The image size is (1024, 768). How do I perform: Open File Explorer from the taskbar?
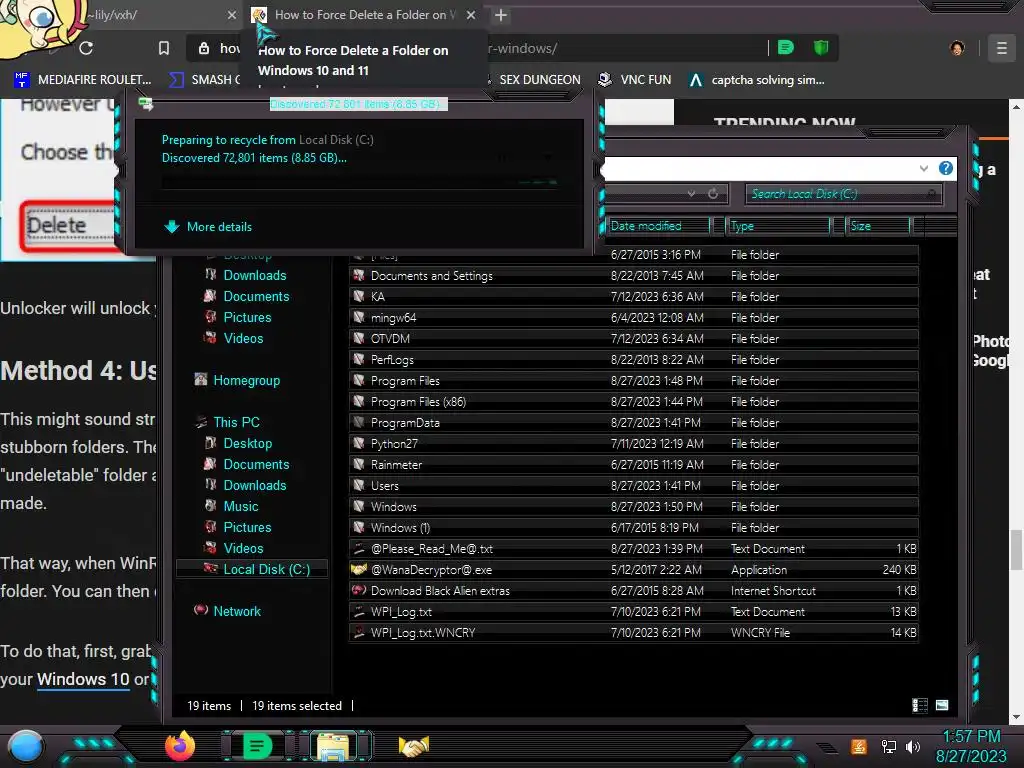pos(334,746)
